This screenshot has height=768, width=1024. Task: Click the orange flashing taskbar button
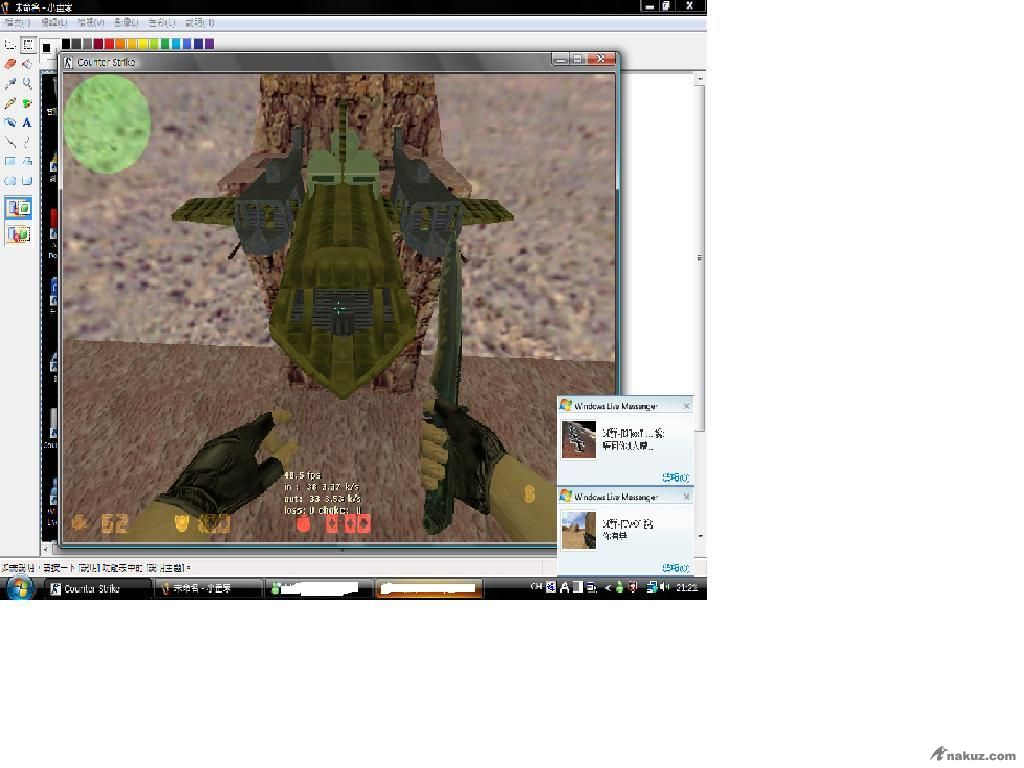[x=428, y=588]
